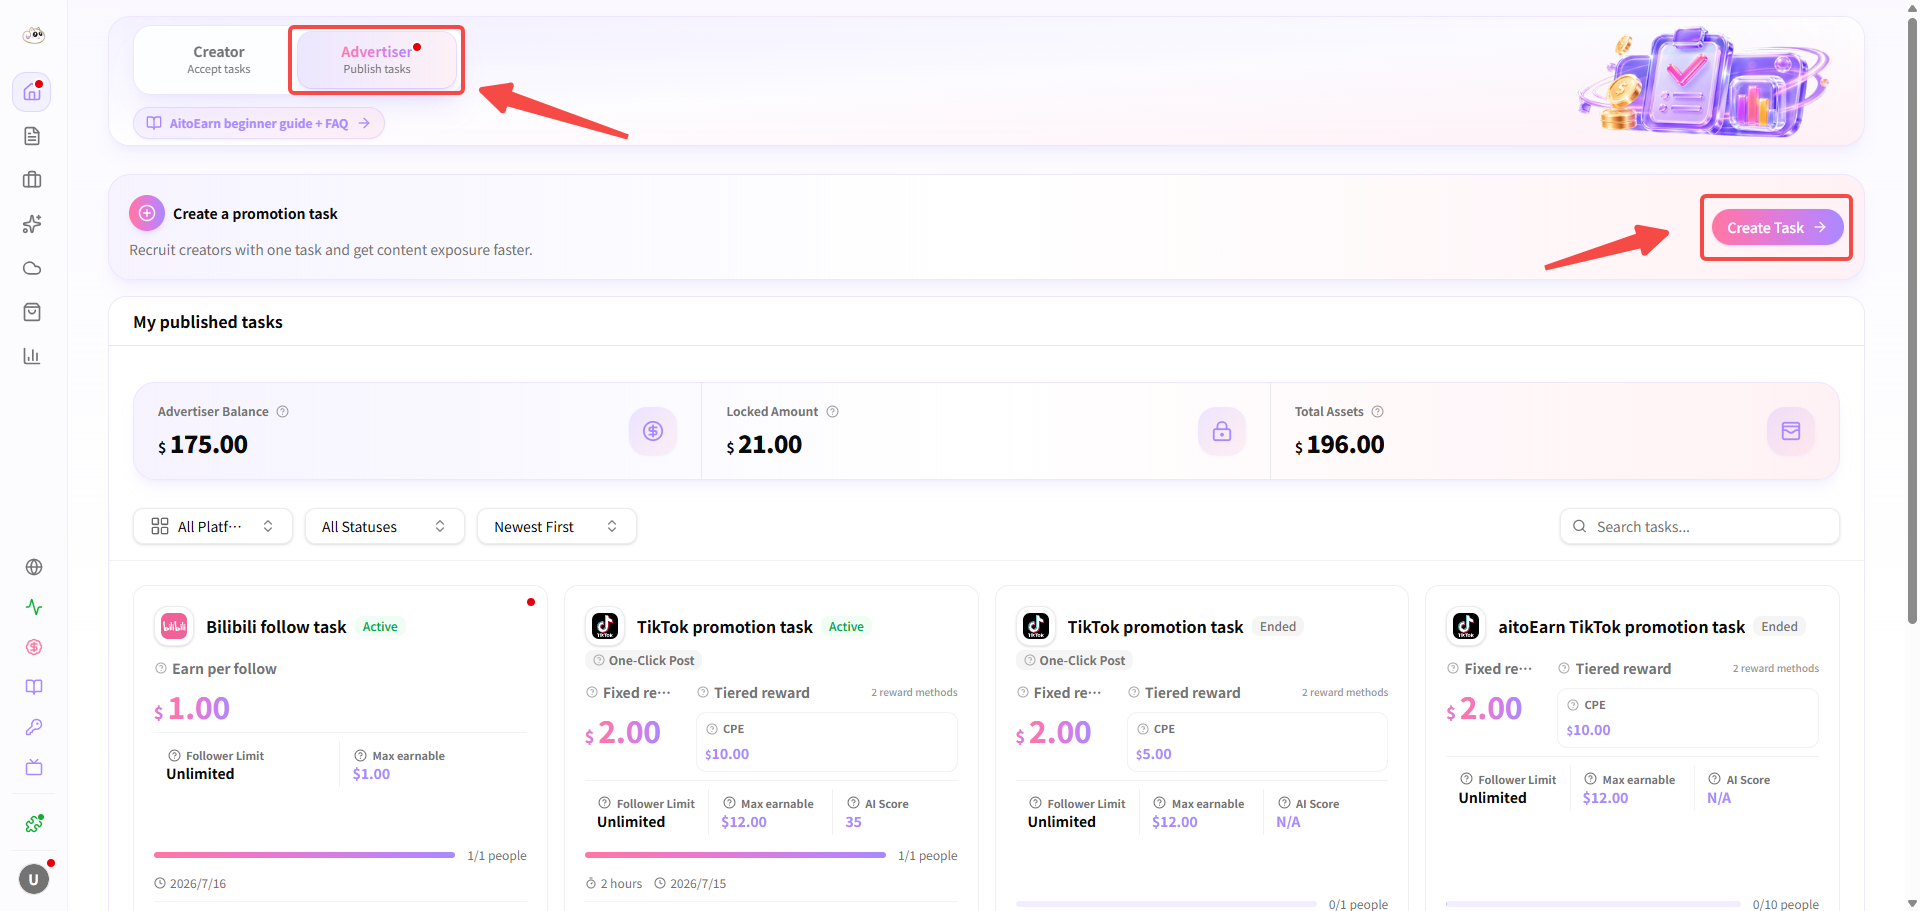Click the Create Task button
The width and height of the screenshot is (1920, 911).
pos(1777,227)
